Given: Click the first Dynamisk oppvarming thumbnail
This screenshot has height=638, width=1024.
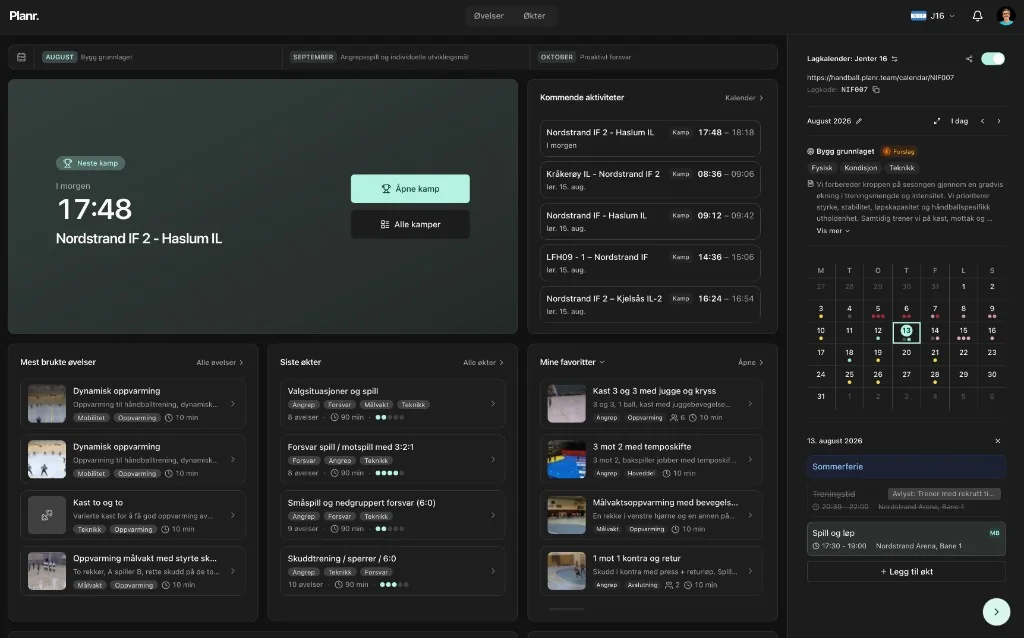Looking at the screenshot, I should [47, 404].
